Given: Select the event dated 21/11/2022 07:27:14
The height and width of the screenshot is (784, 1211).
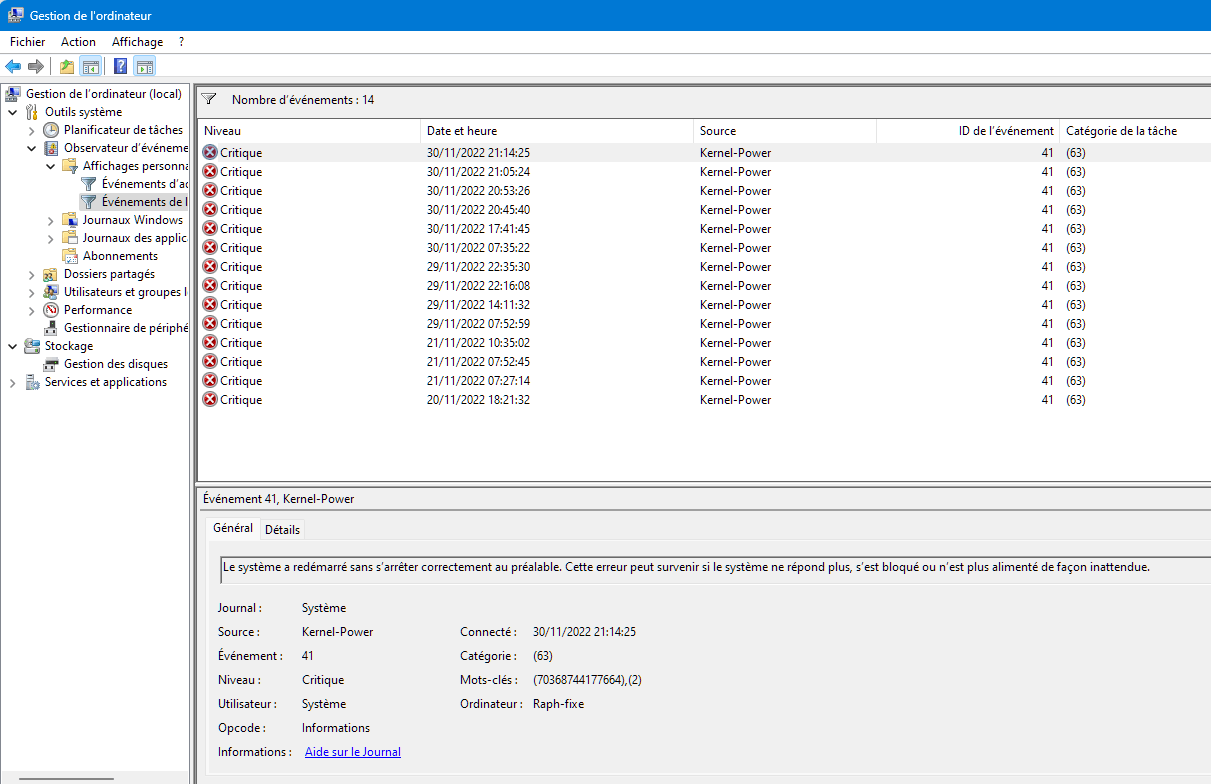Looking at the screenshot, I should click(704, 381).
